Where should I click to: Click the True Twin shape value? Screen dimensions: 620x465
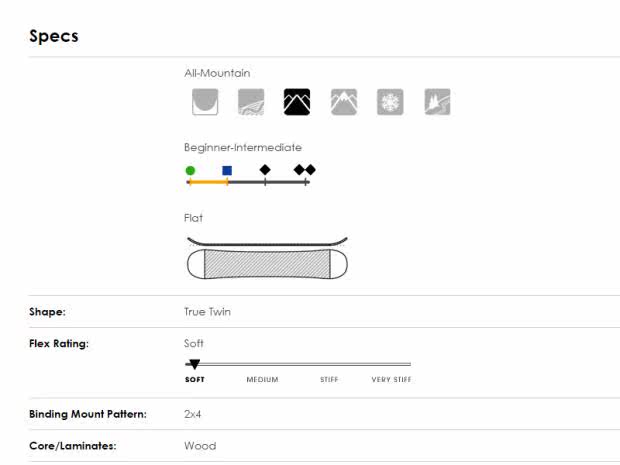(x=207, y=312)
